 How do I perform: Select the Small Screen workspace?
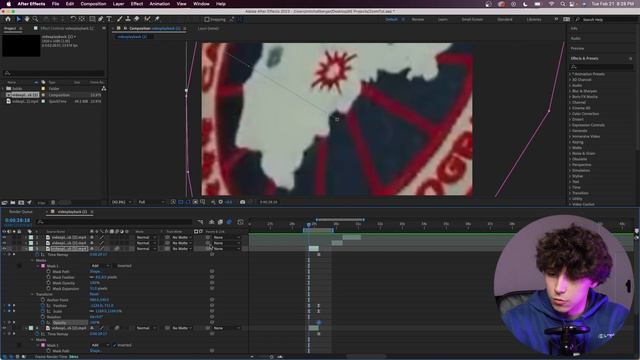[472, 19]
